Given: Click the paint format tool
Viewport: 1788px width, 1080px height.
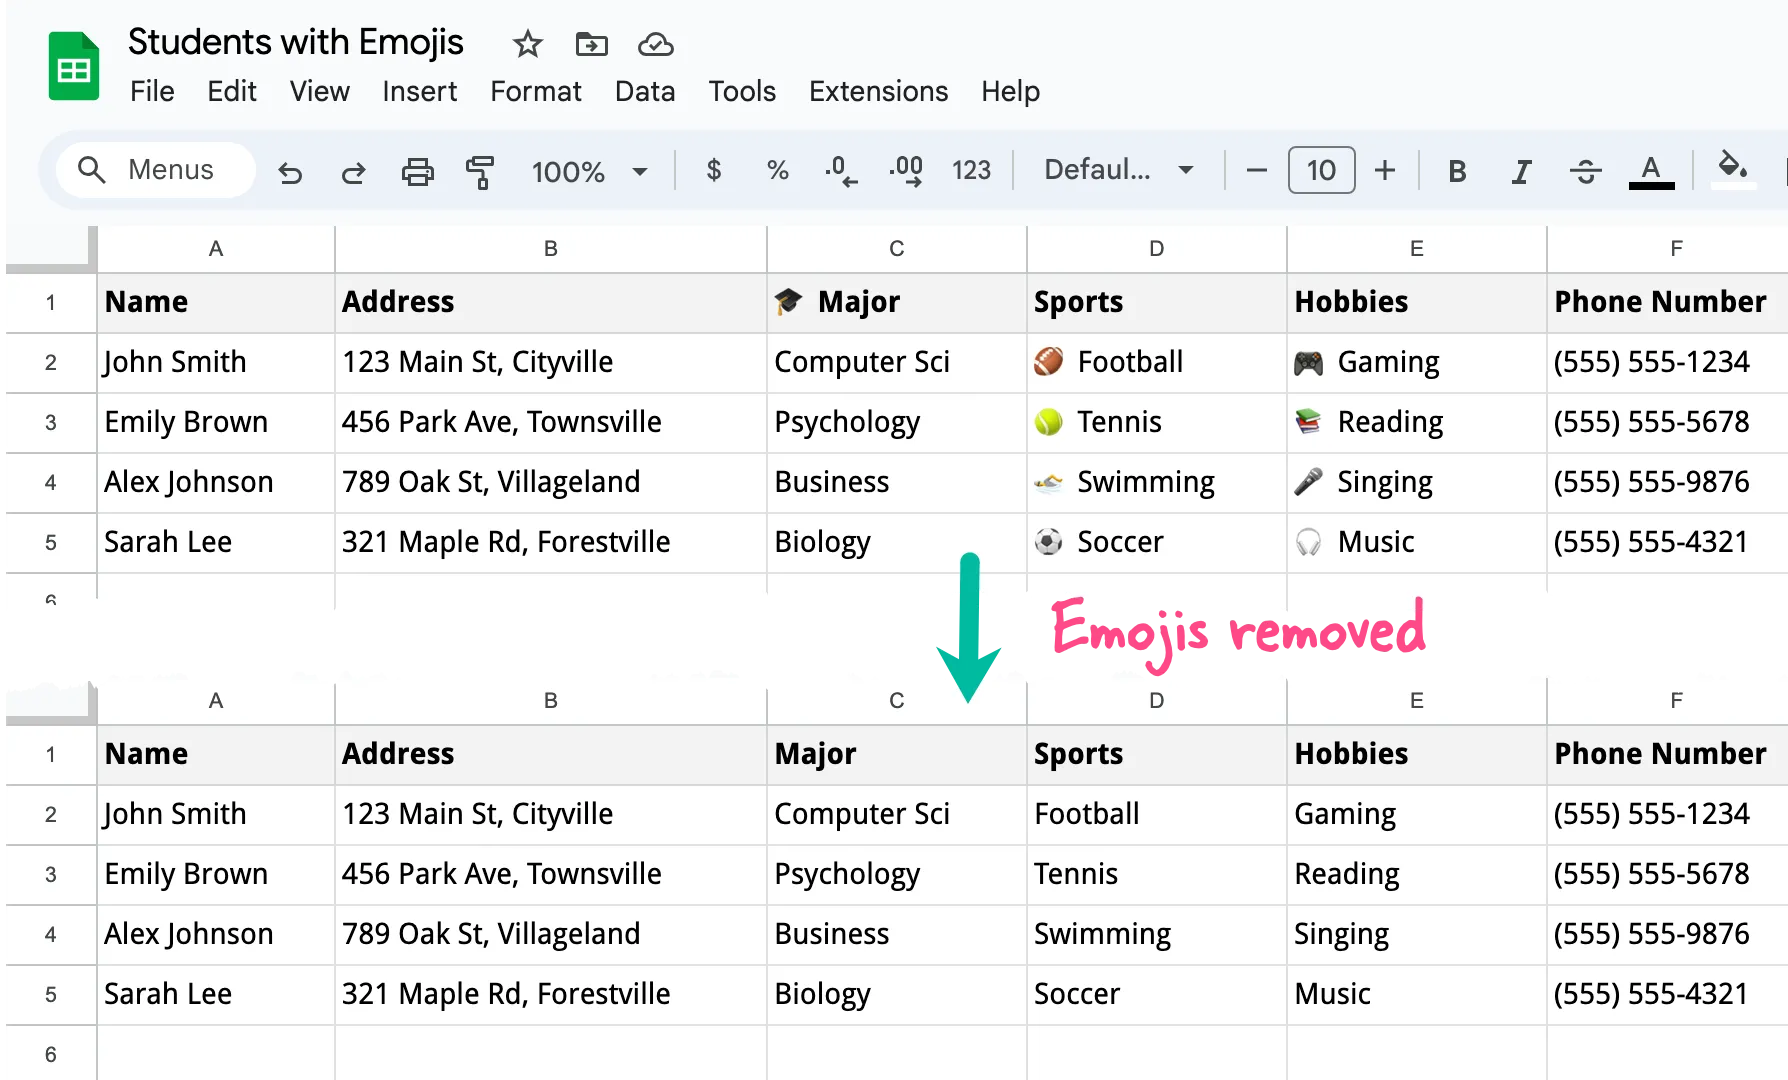Looking at the screenshot, I should [x=481, y=171].
